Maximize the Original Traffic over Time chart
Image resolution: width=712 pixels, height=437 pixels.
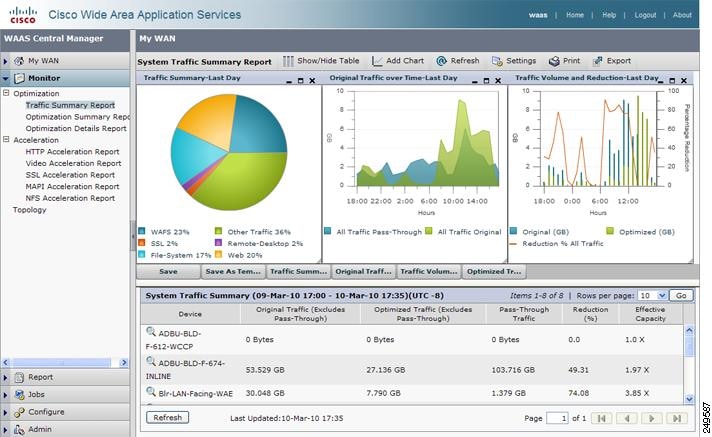(x=486, y=81)
